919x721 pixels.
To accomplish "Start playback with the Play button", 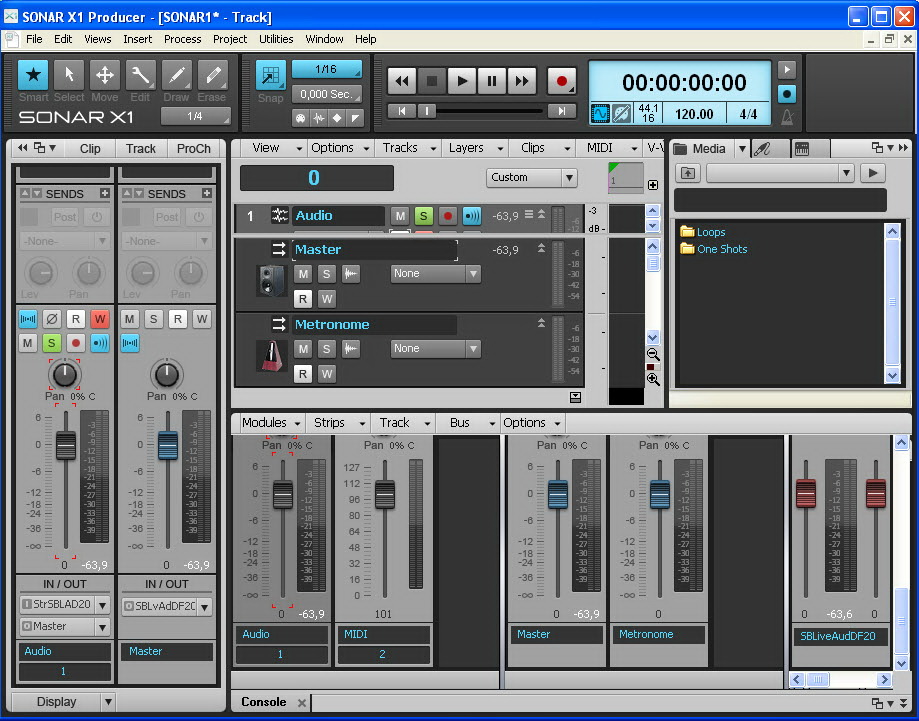I will tap(461, 81).
